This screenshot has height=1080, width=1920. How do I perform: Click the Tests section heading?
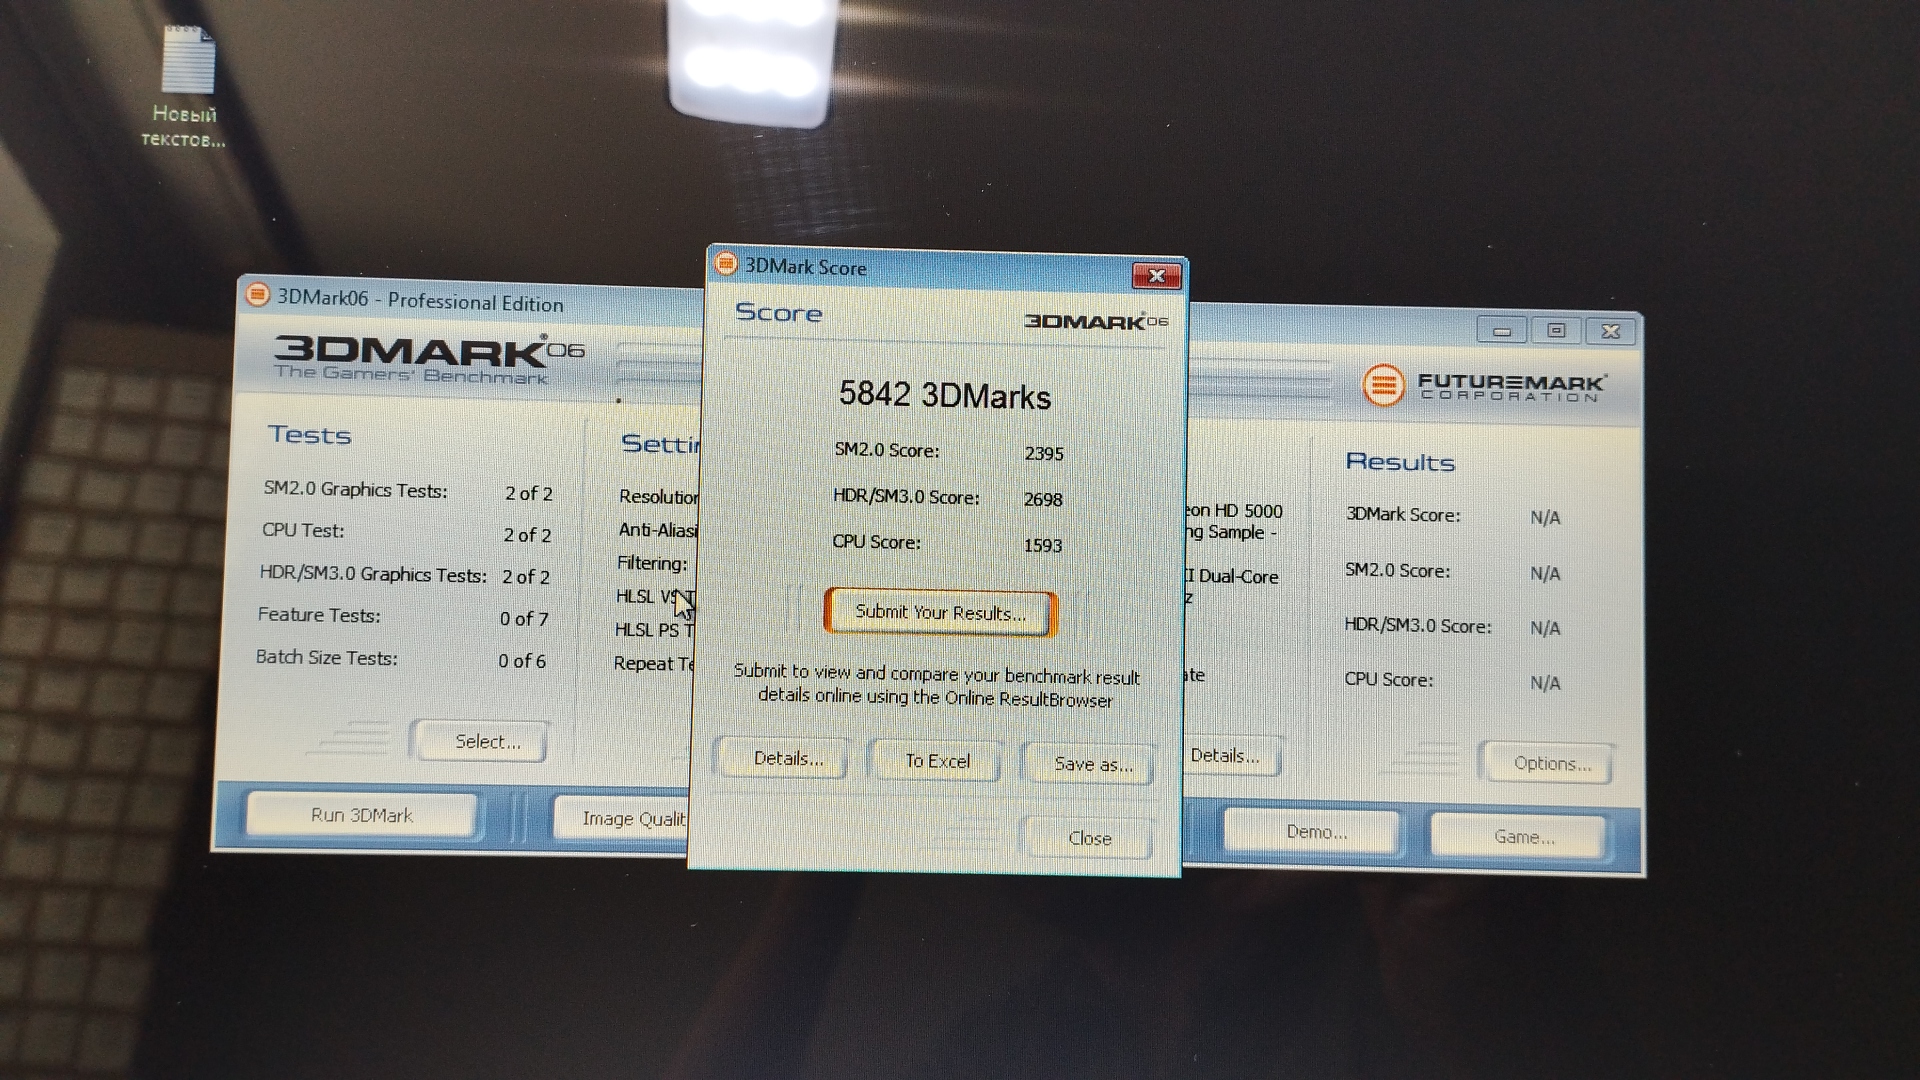click(x=309, y=435)
